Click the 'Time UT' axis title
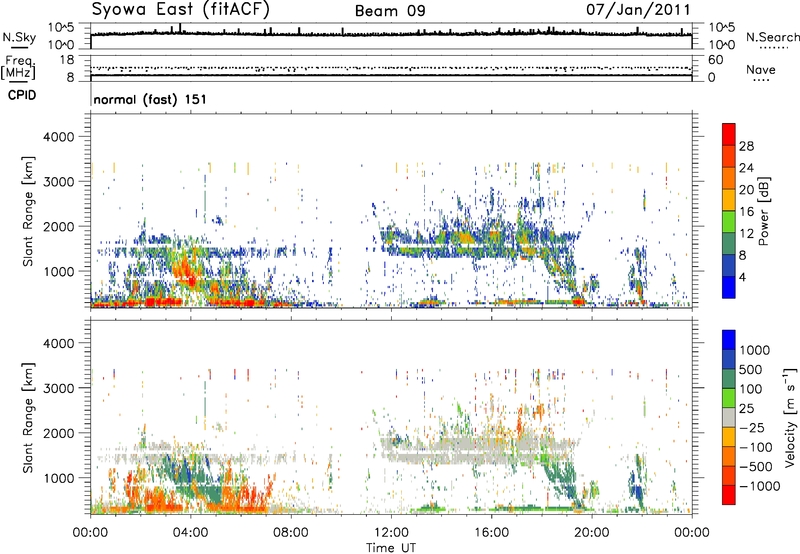 [x=391, y=548]
